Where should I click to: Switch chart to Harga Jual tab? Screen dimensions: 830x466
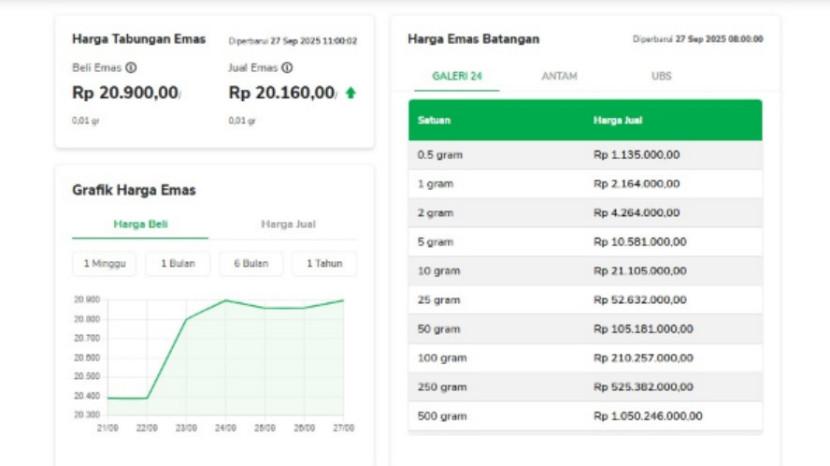click(x=288, y=224)
